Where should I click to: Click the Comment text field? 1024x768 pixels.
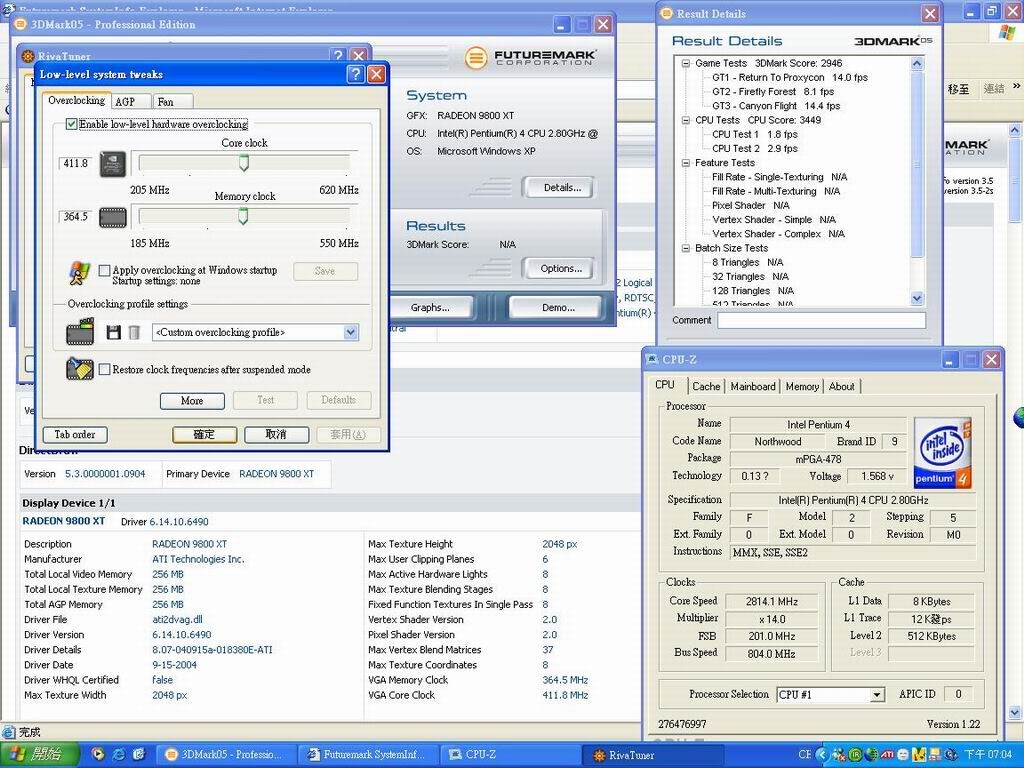[821, 320]
